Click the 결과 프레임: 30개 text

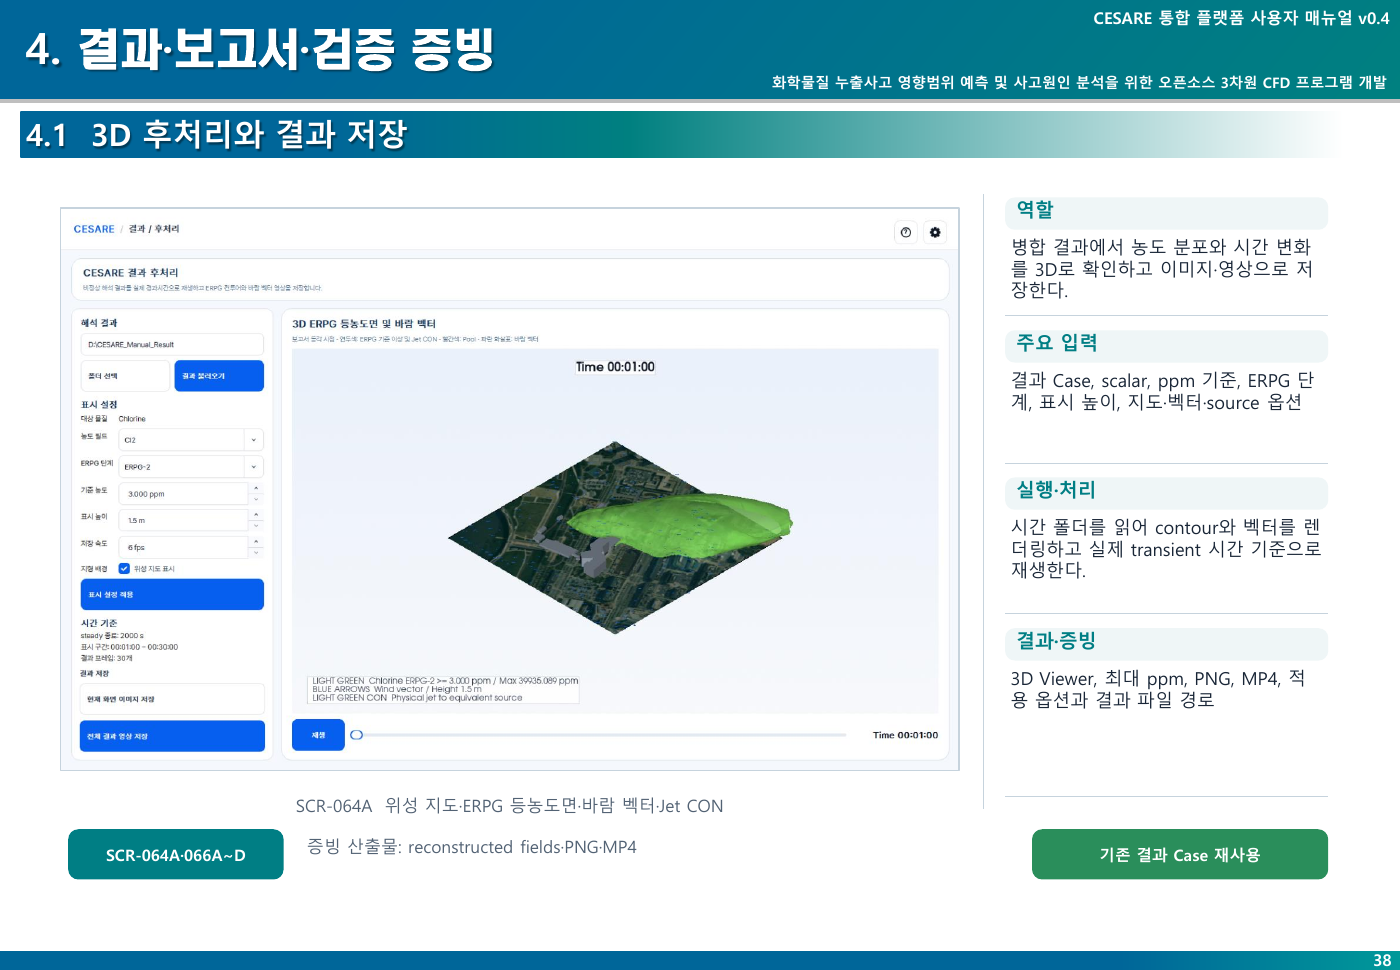point(107,658)
